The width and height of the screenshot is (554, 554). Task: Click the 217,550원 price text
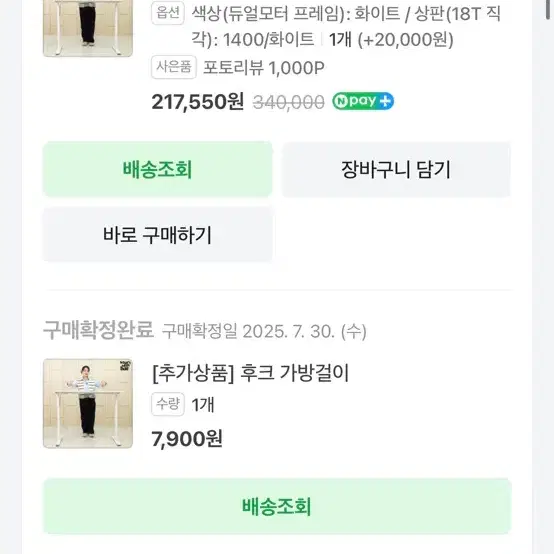(198, 102)
